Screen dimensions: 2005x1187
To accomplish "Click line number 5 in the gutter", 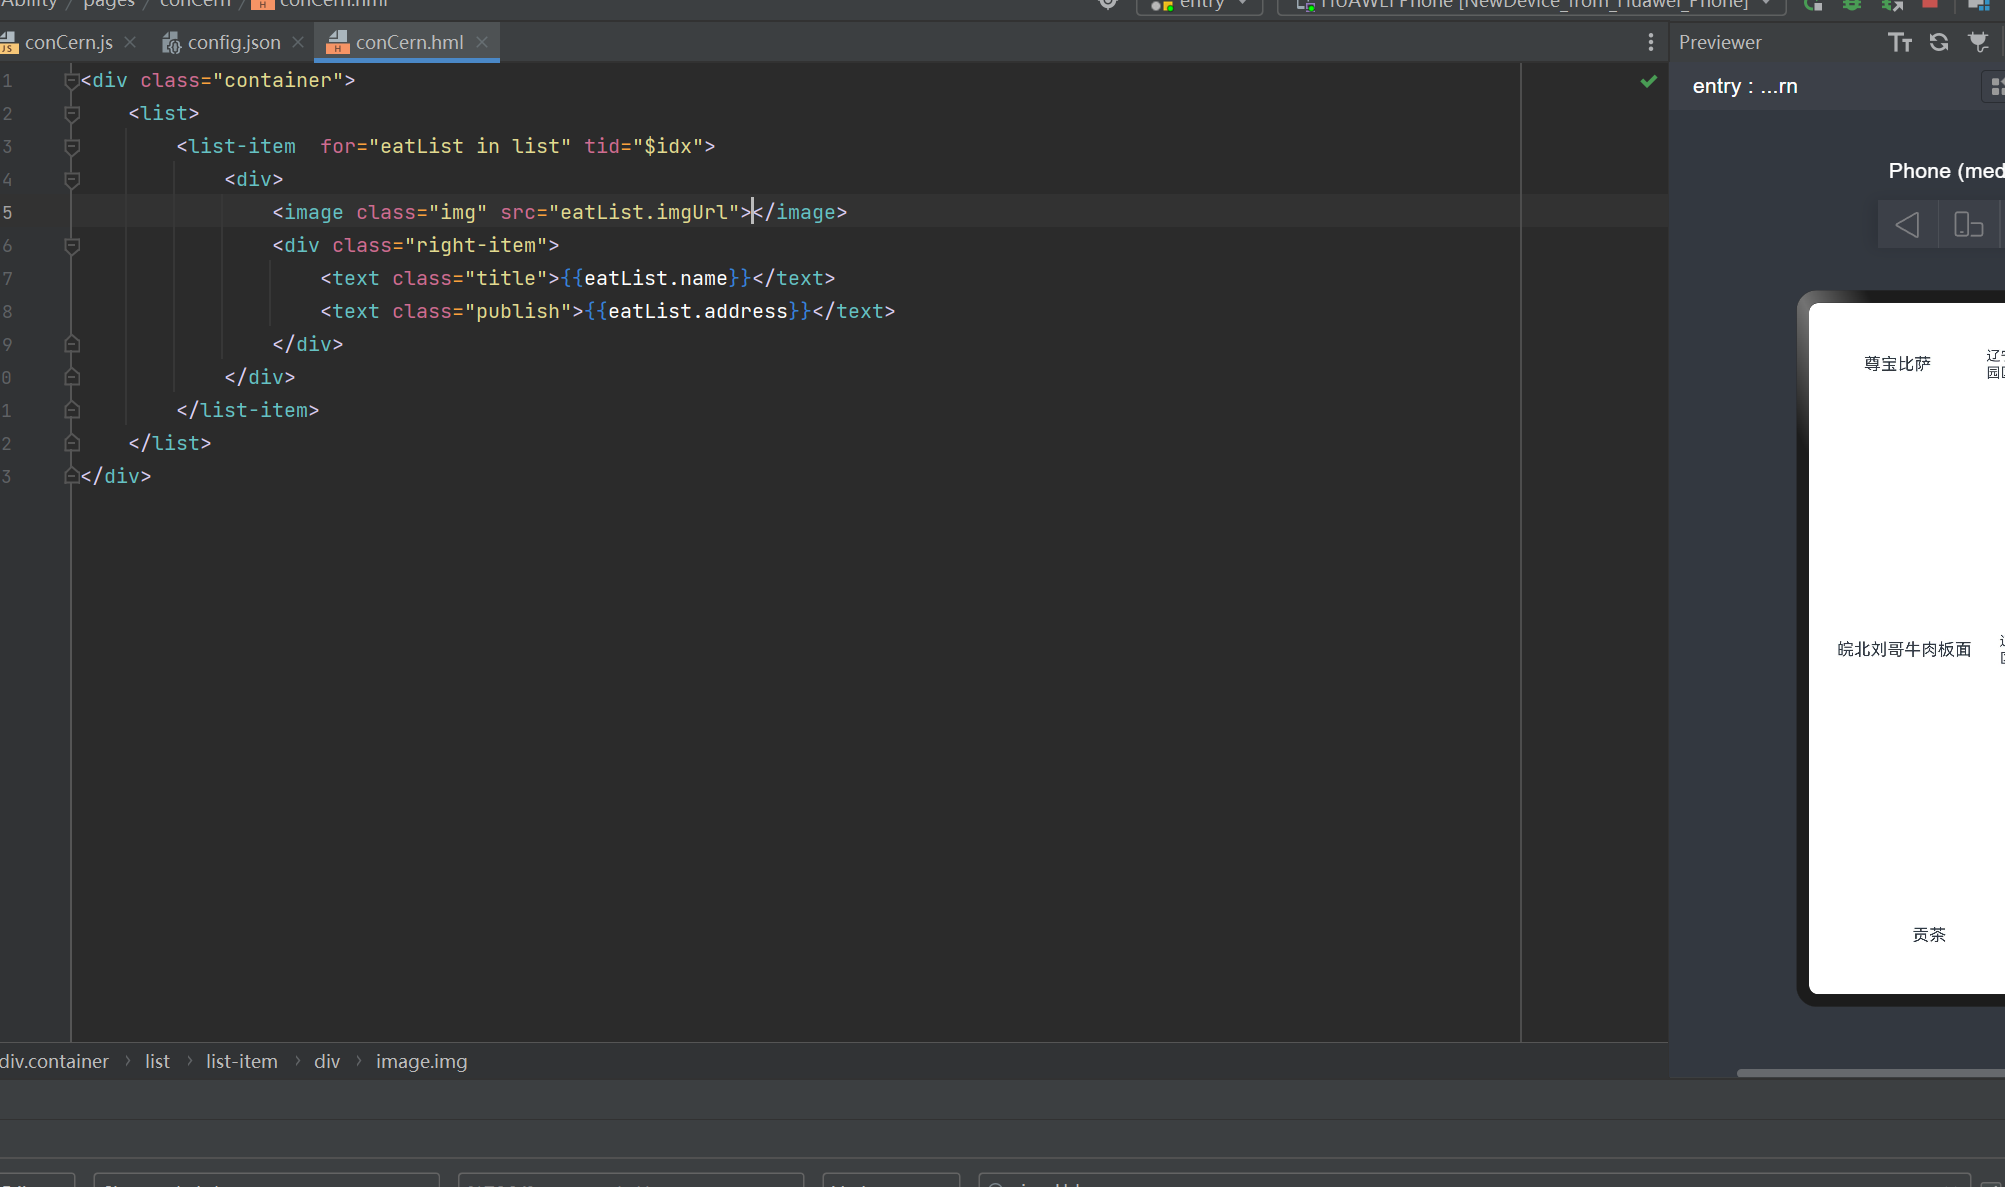I will click(8, 212).
